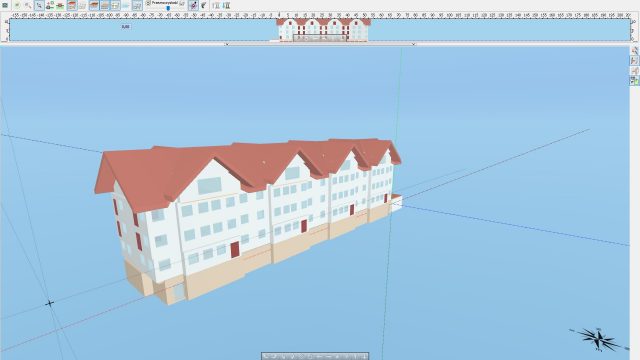This screenshot has width=640, height=360.
Task: Collapse panel using left divider arrow
Action: click(227, 44)
